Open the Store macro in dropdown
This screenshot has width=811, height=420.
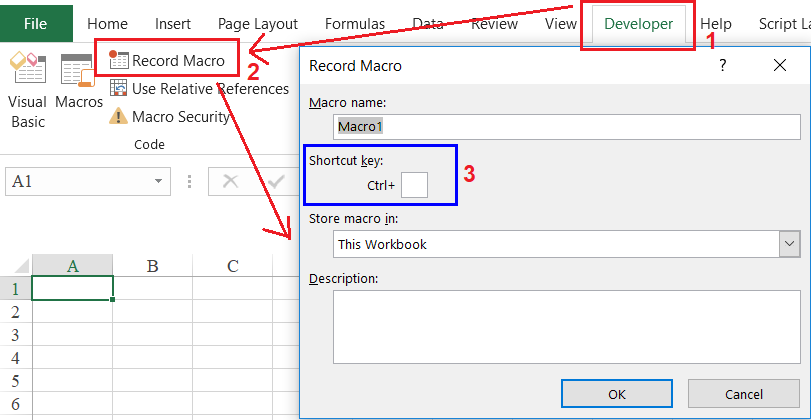tap(789, 244)
